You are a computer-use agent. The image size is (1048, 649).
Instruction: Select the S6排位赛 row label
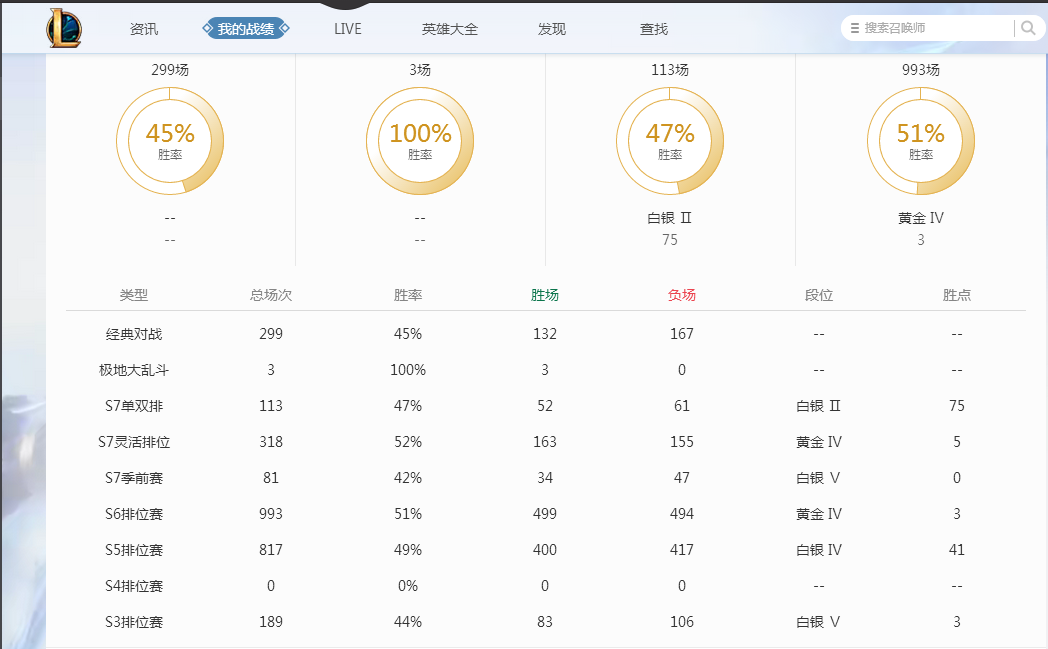coord(134,514)
